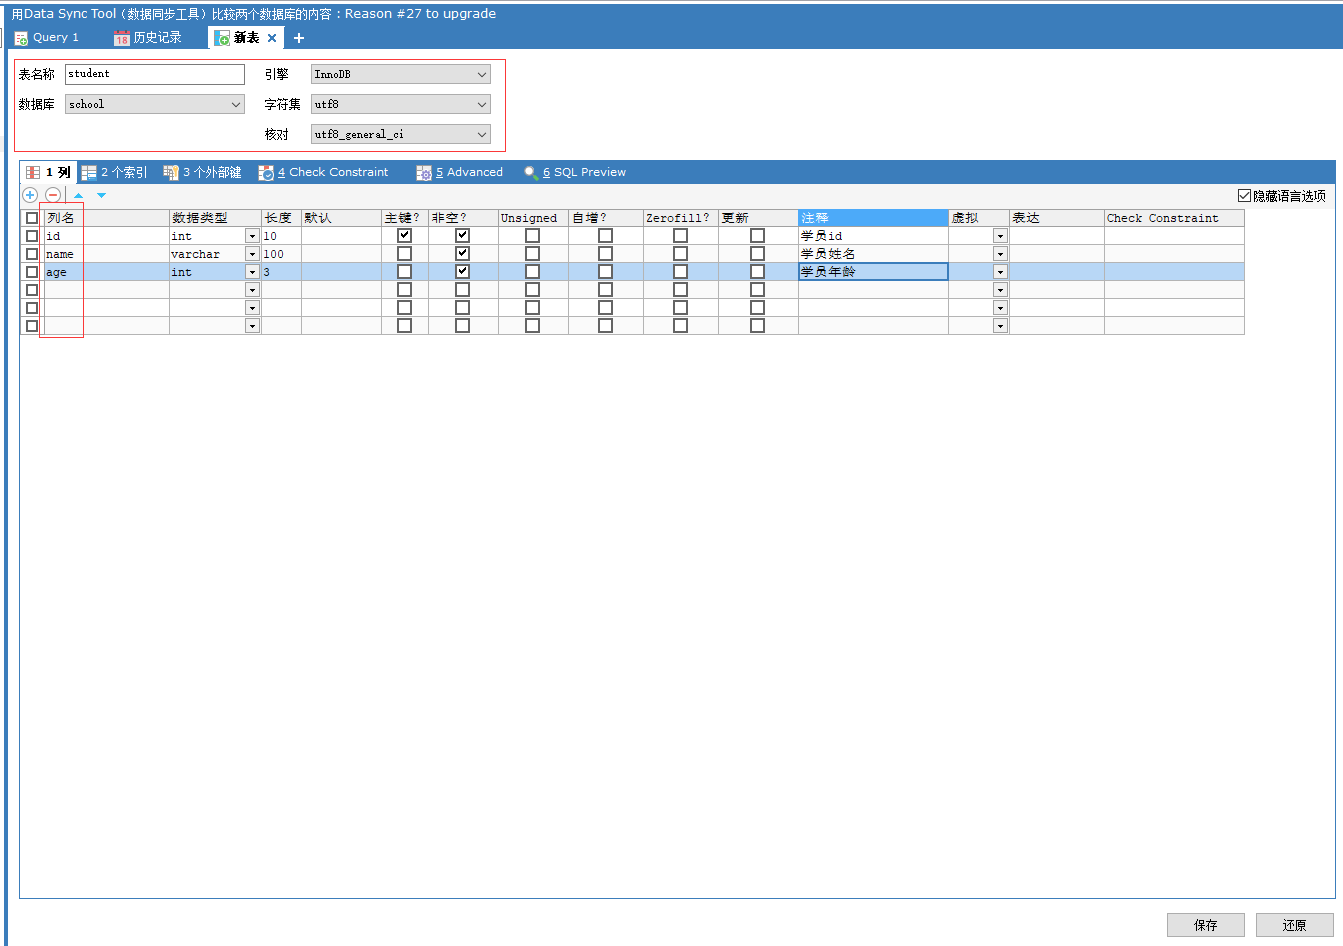1343x946 pixels.
Task: Enable primary key for name column
Action: (x=404, y=254)
